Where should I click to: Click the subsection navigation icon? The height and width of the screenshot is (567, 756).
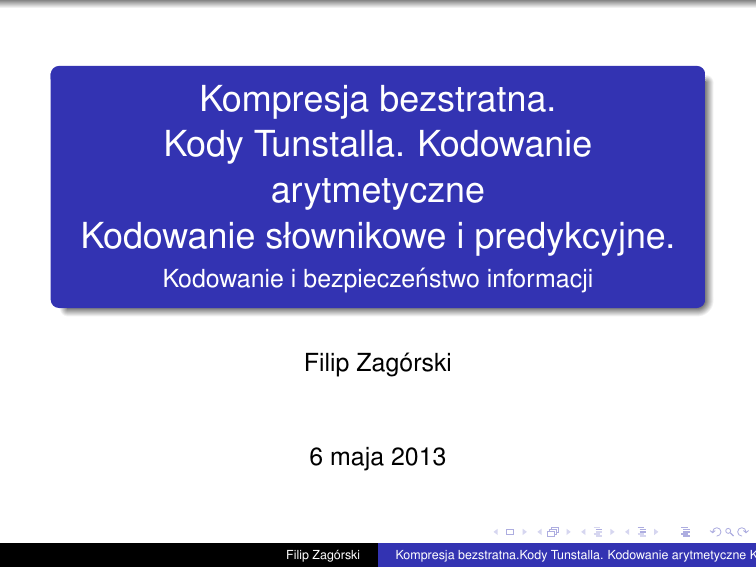pos(596,531)
